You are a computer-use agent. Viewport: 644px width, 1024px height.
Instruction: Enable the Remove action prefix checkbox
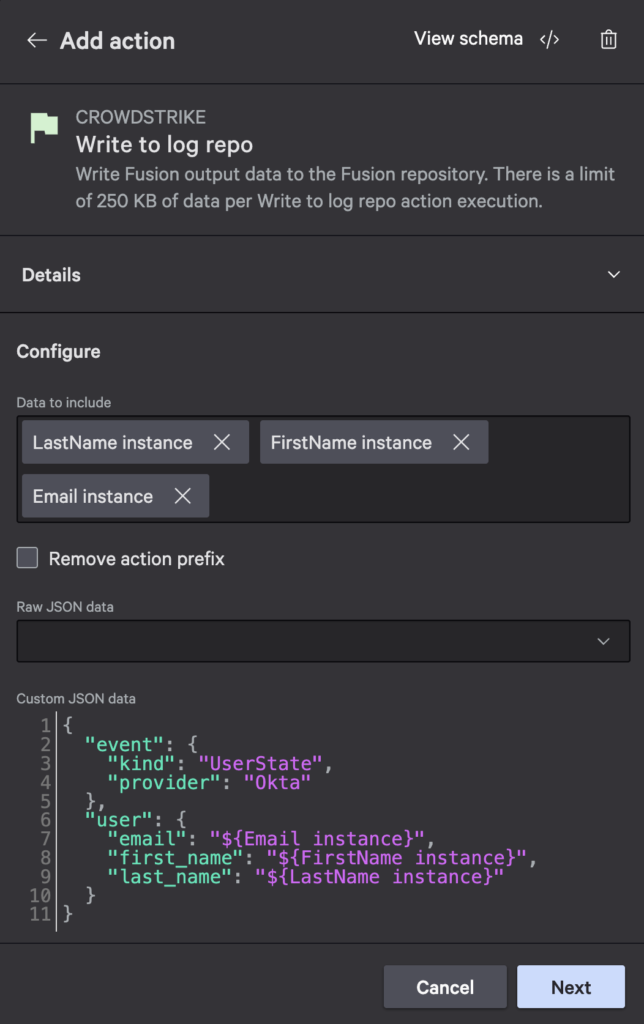click(x=28, y=559)
